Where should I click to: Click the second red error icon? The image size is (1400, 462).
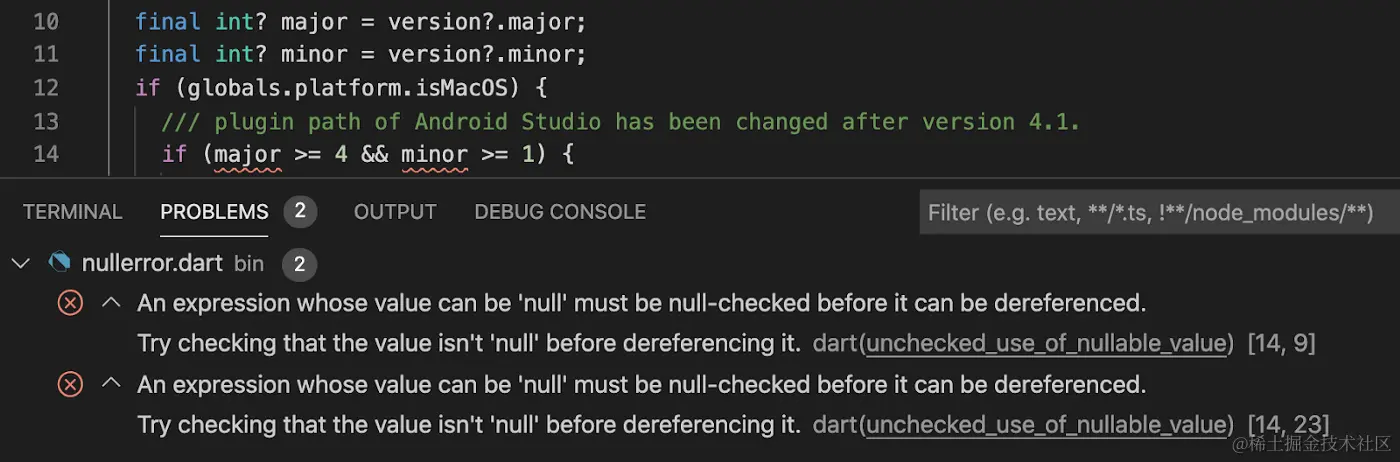(x=70, y=383)
